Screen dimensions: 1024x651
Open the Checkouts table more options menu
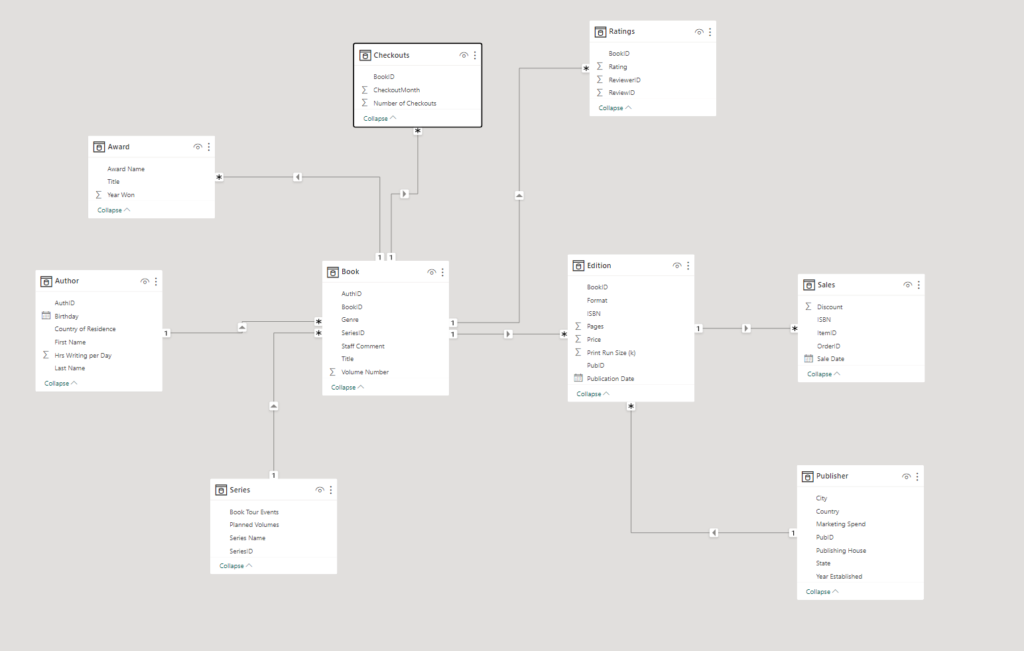click(475, 56)
